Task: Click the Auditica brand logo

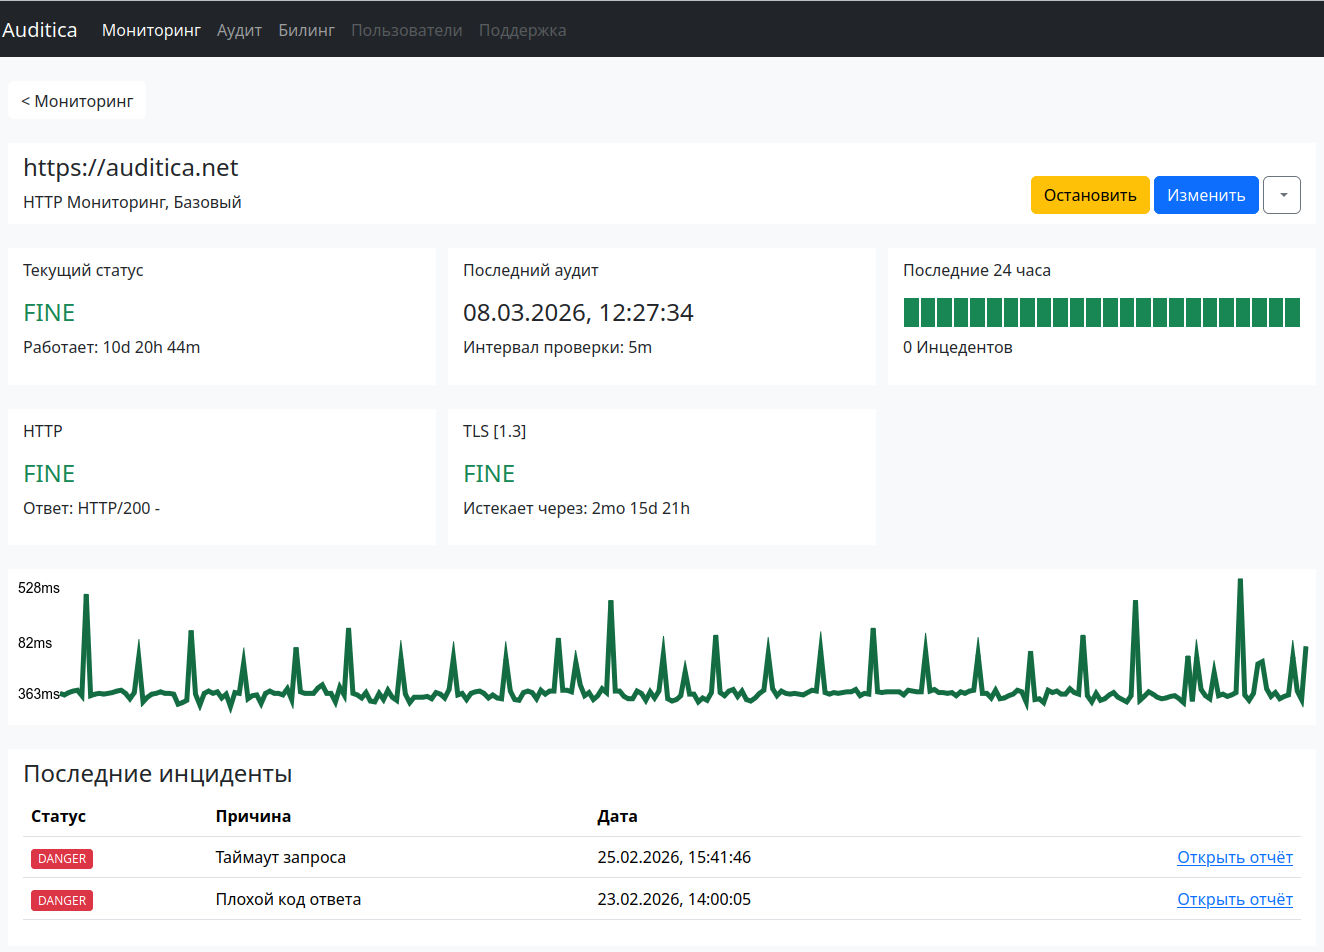Action: tap(40, 30)
